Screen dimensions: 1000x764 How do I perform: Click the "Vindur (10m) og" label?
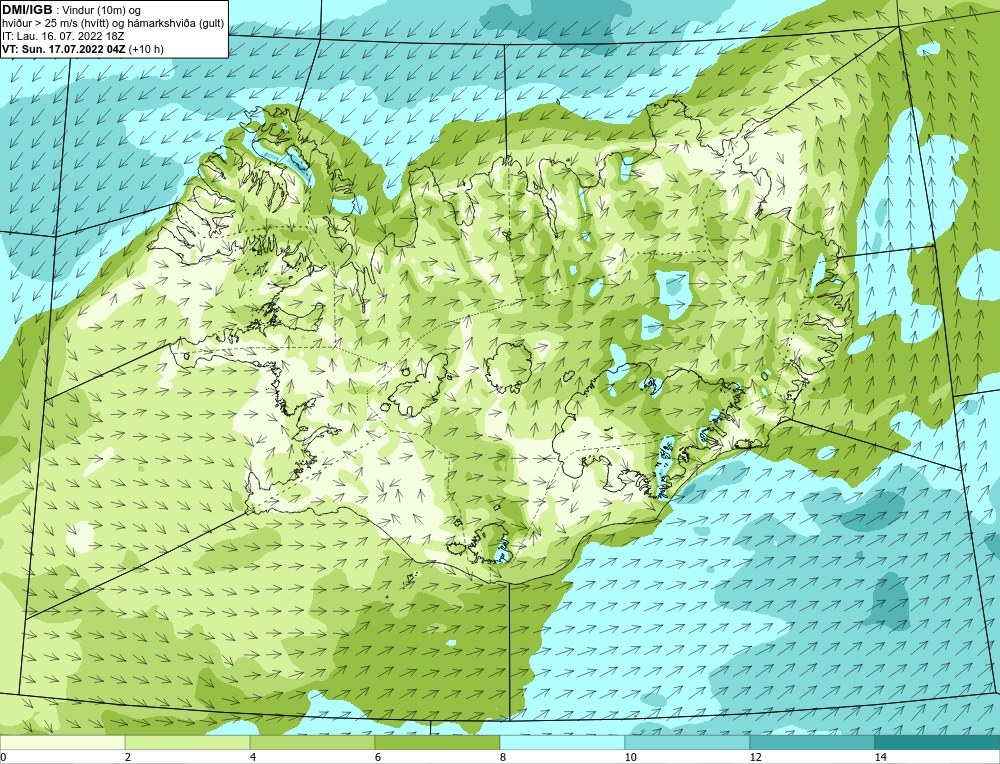(103, 11)
